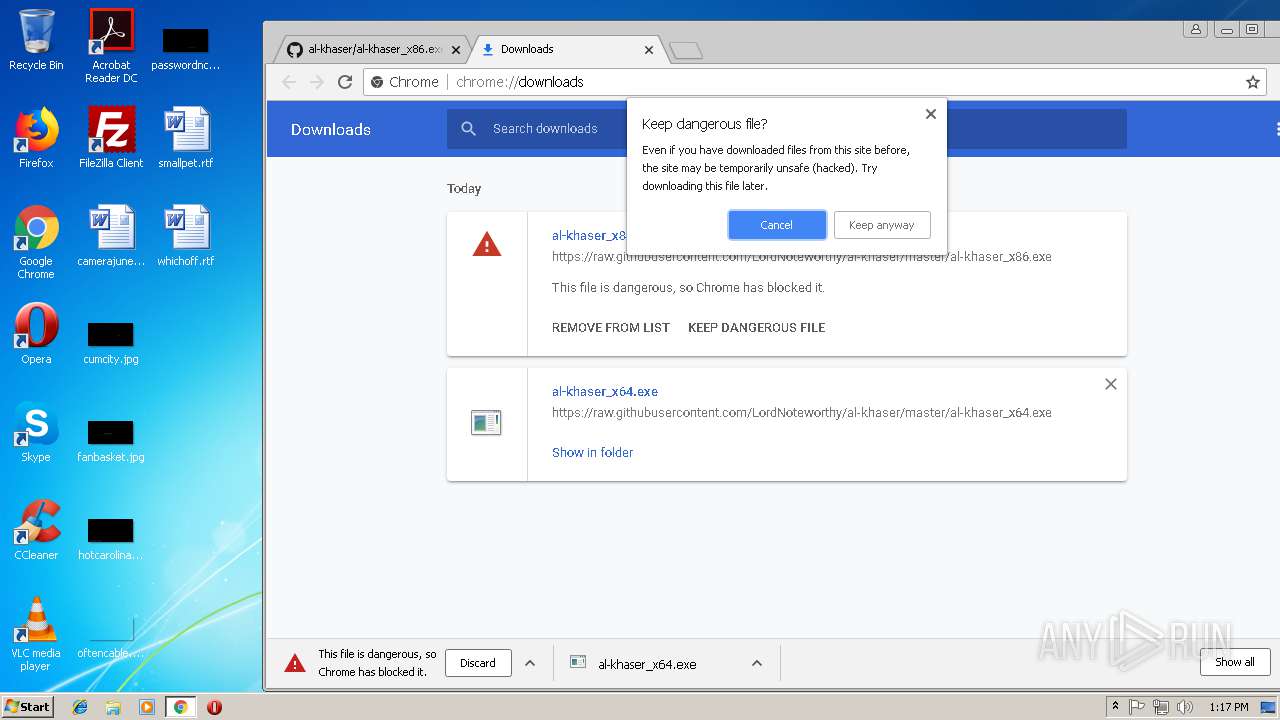Open camerajune document icon
The width and height of the screenshot is (1280, 720).
point(111,236)
